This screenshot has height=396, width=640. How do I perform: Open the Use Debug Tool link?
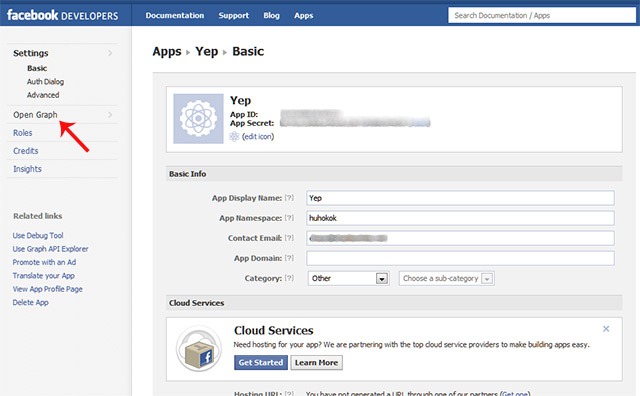38,236
